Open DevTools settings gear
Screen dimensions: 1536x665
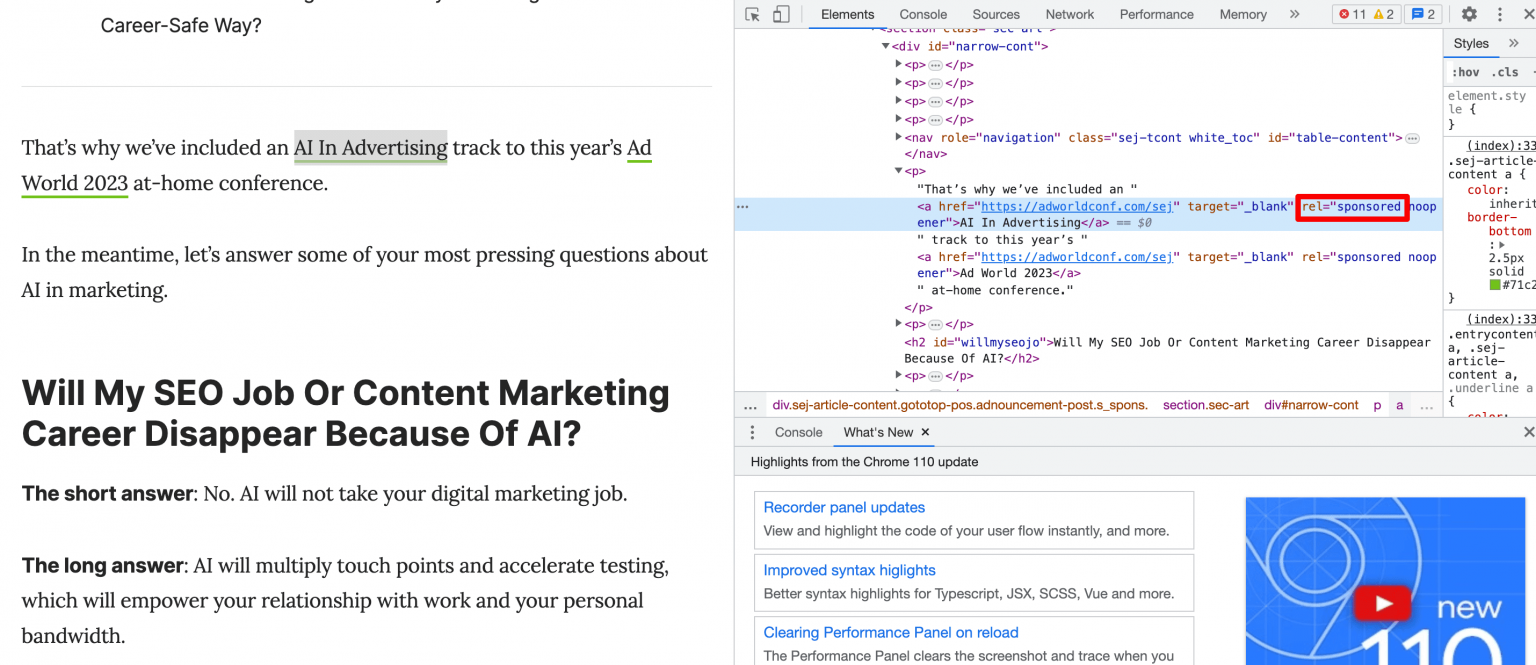[x=1468, y=14]
